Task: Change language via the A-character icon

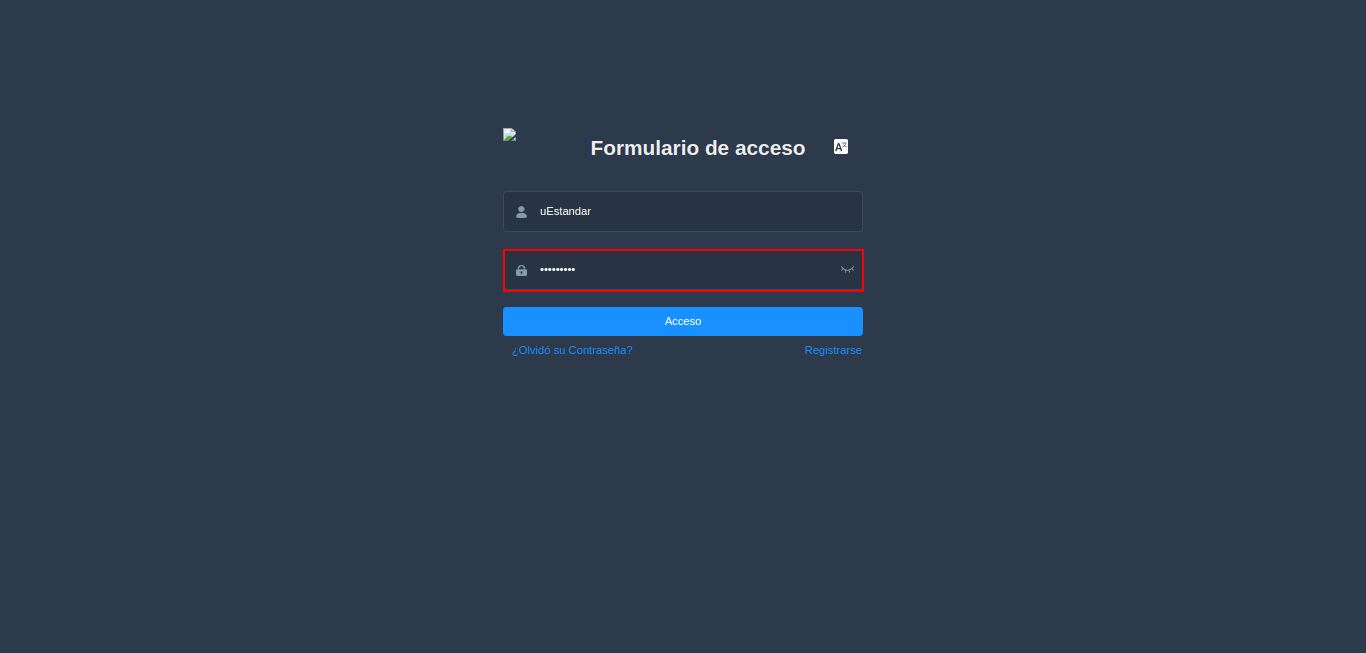Action: [841, 147]
